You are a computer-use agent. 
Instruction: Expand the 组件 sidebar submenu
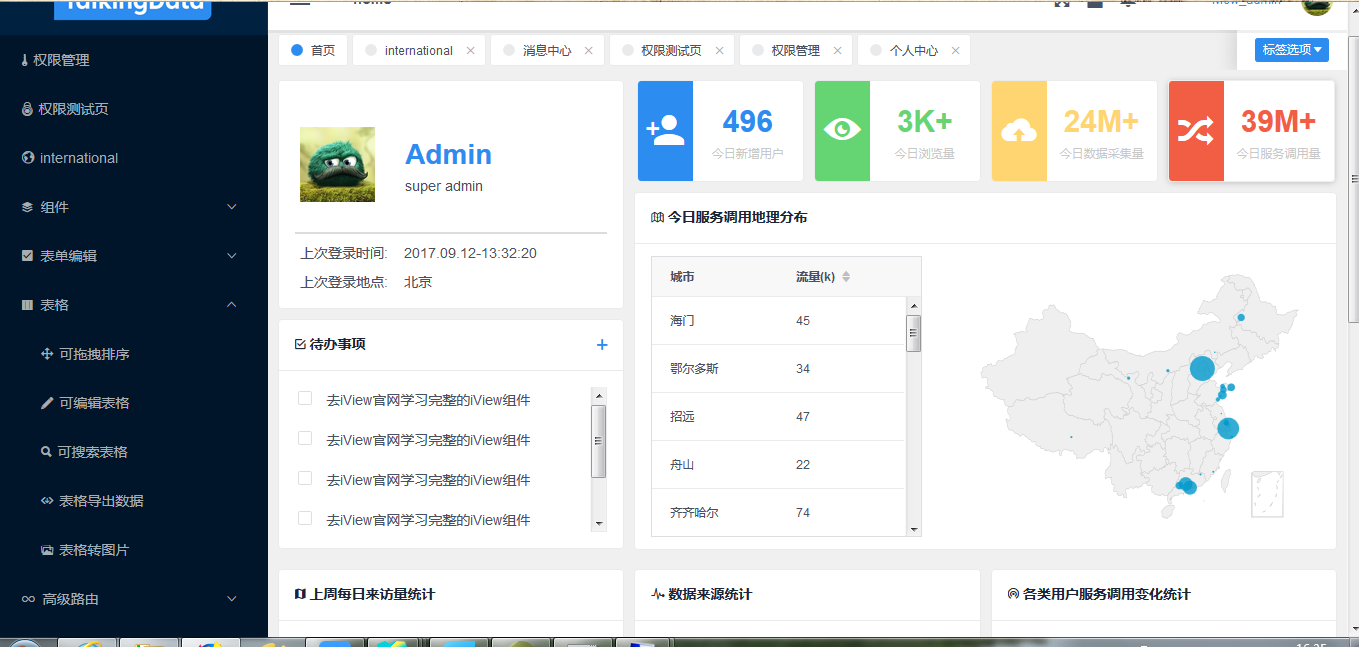tap(134, 207)
